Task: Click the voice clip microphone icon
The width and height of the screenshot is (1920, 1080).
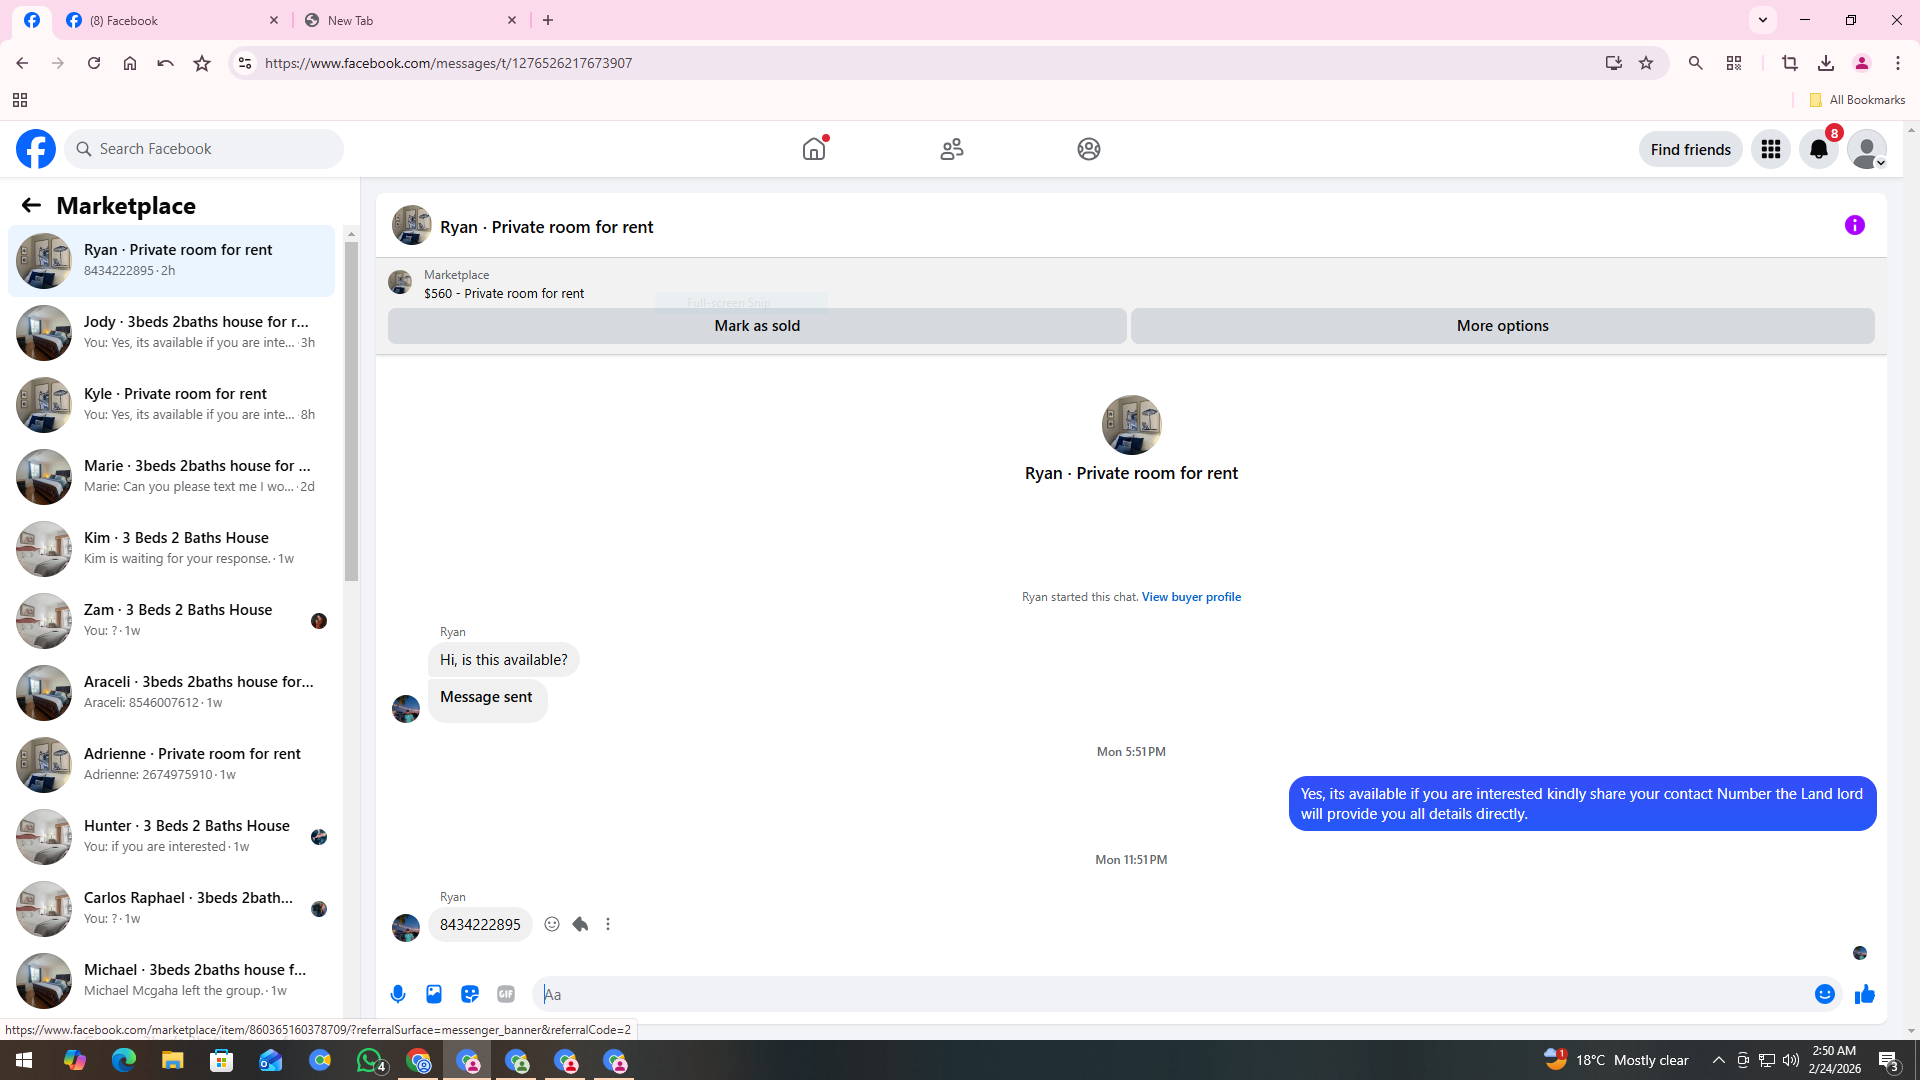Action: tap(398, 994)
